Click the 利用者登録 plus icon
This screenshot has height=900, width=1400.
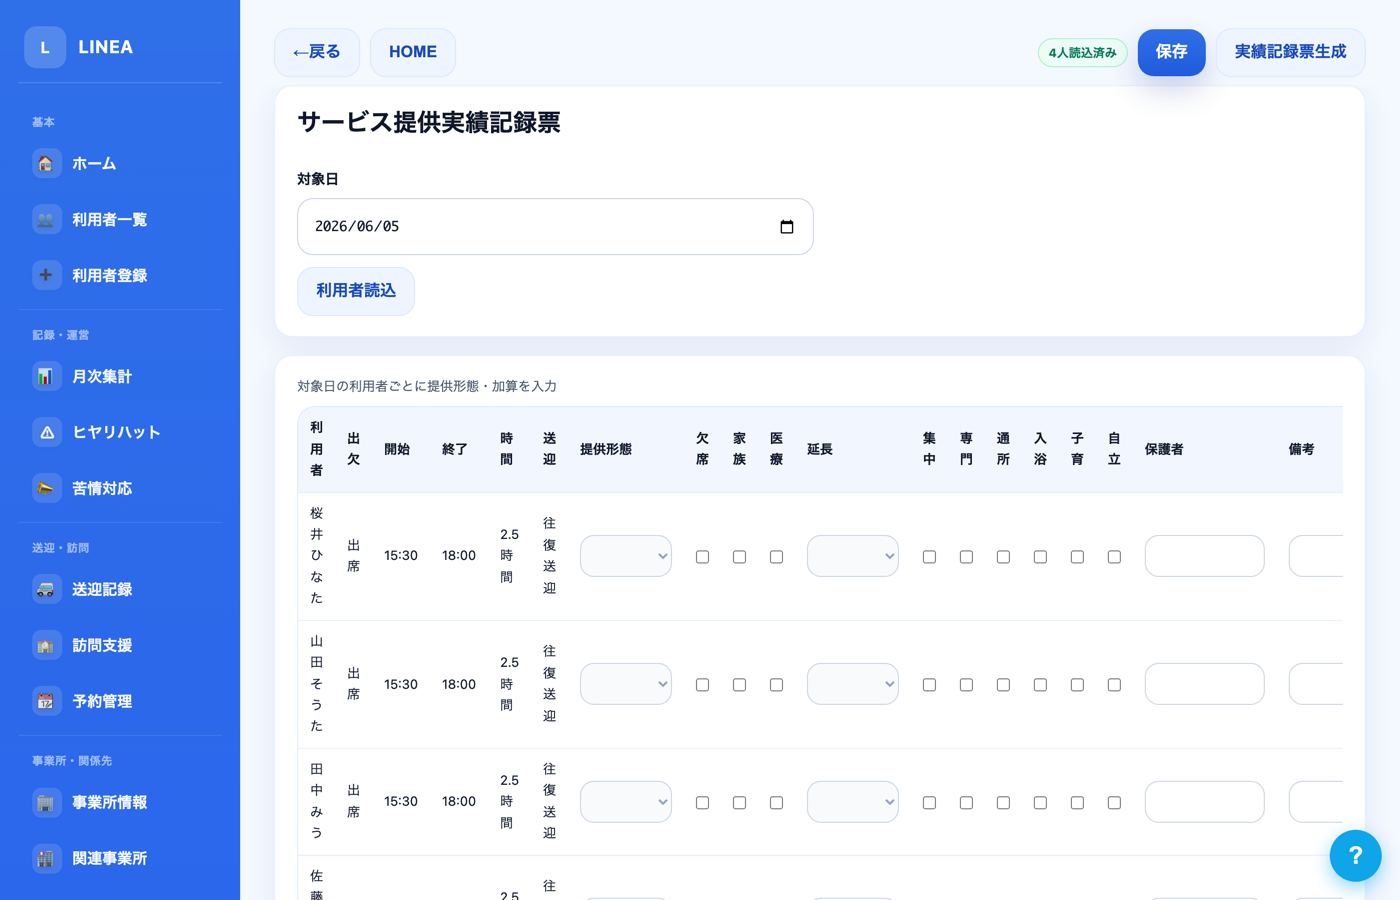(x=46, y=275)
